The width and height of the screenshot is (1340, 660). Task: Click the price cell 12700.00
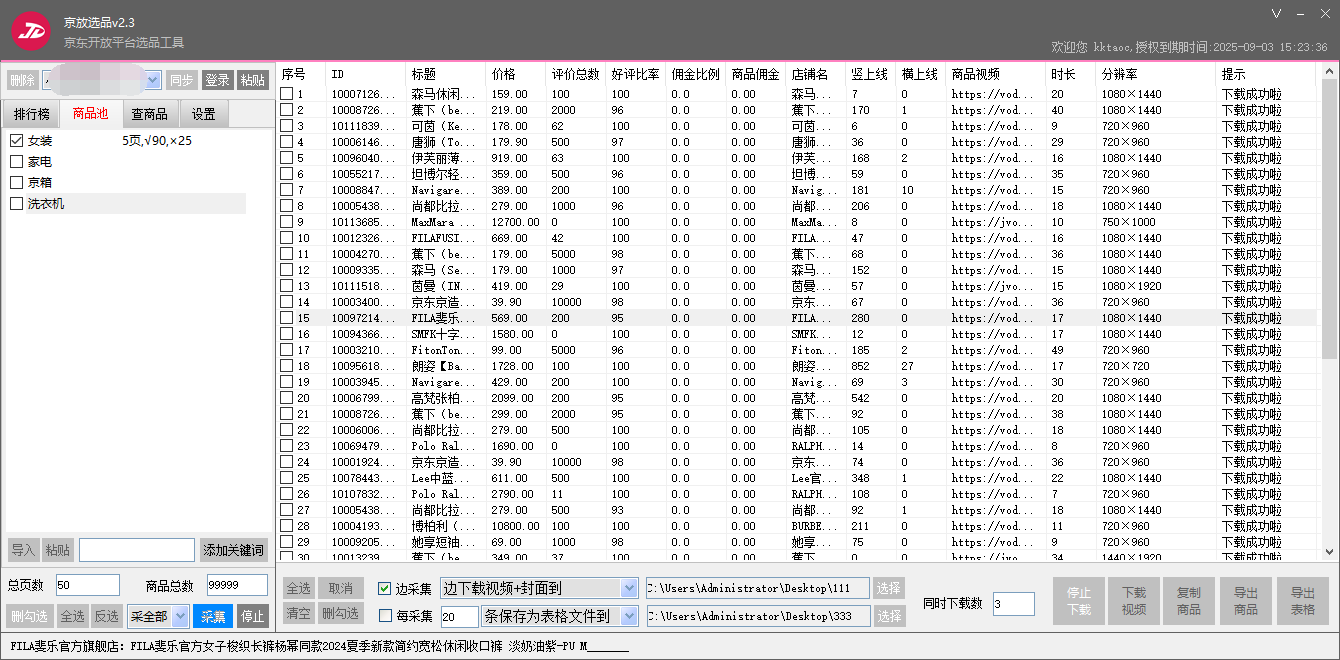click(516, 222)
